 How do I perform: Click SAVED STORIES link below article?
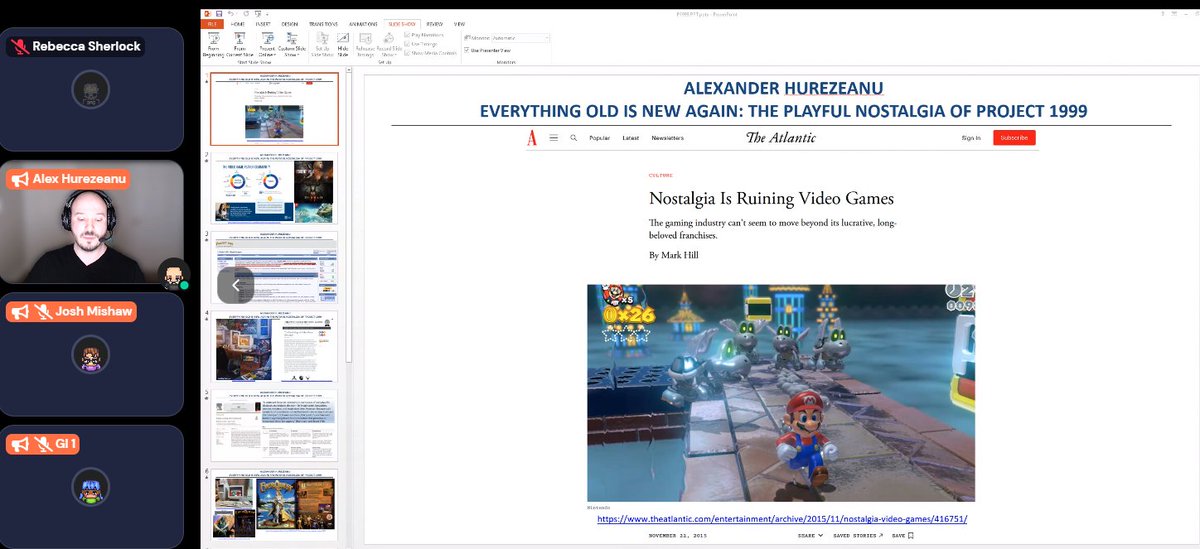click(857, 536)
